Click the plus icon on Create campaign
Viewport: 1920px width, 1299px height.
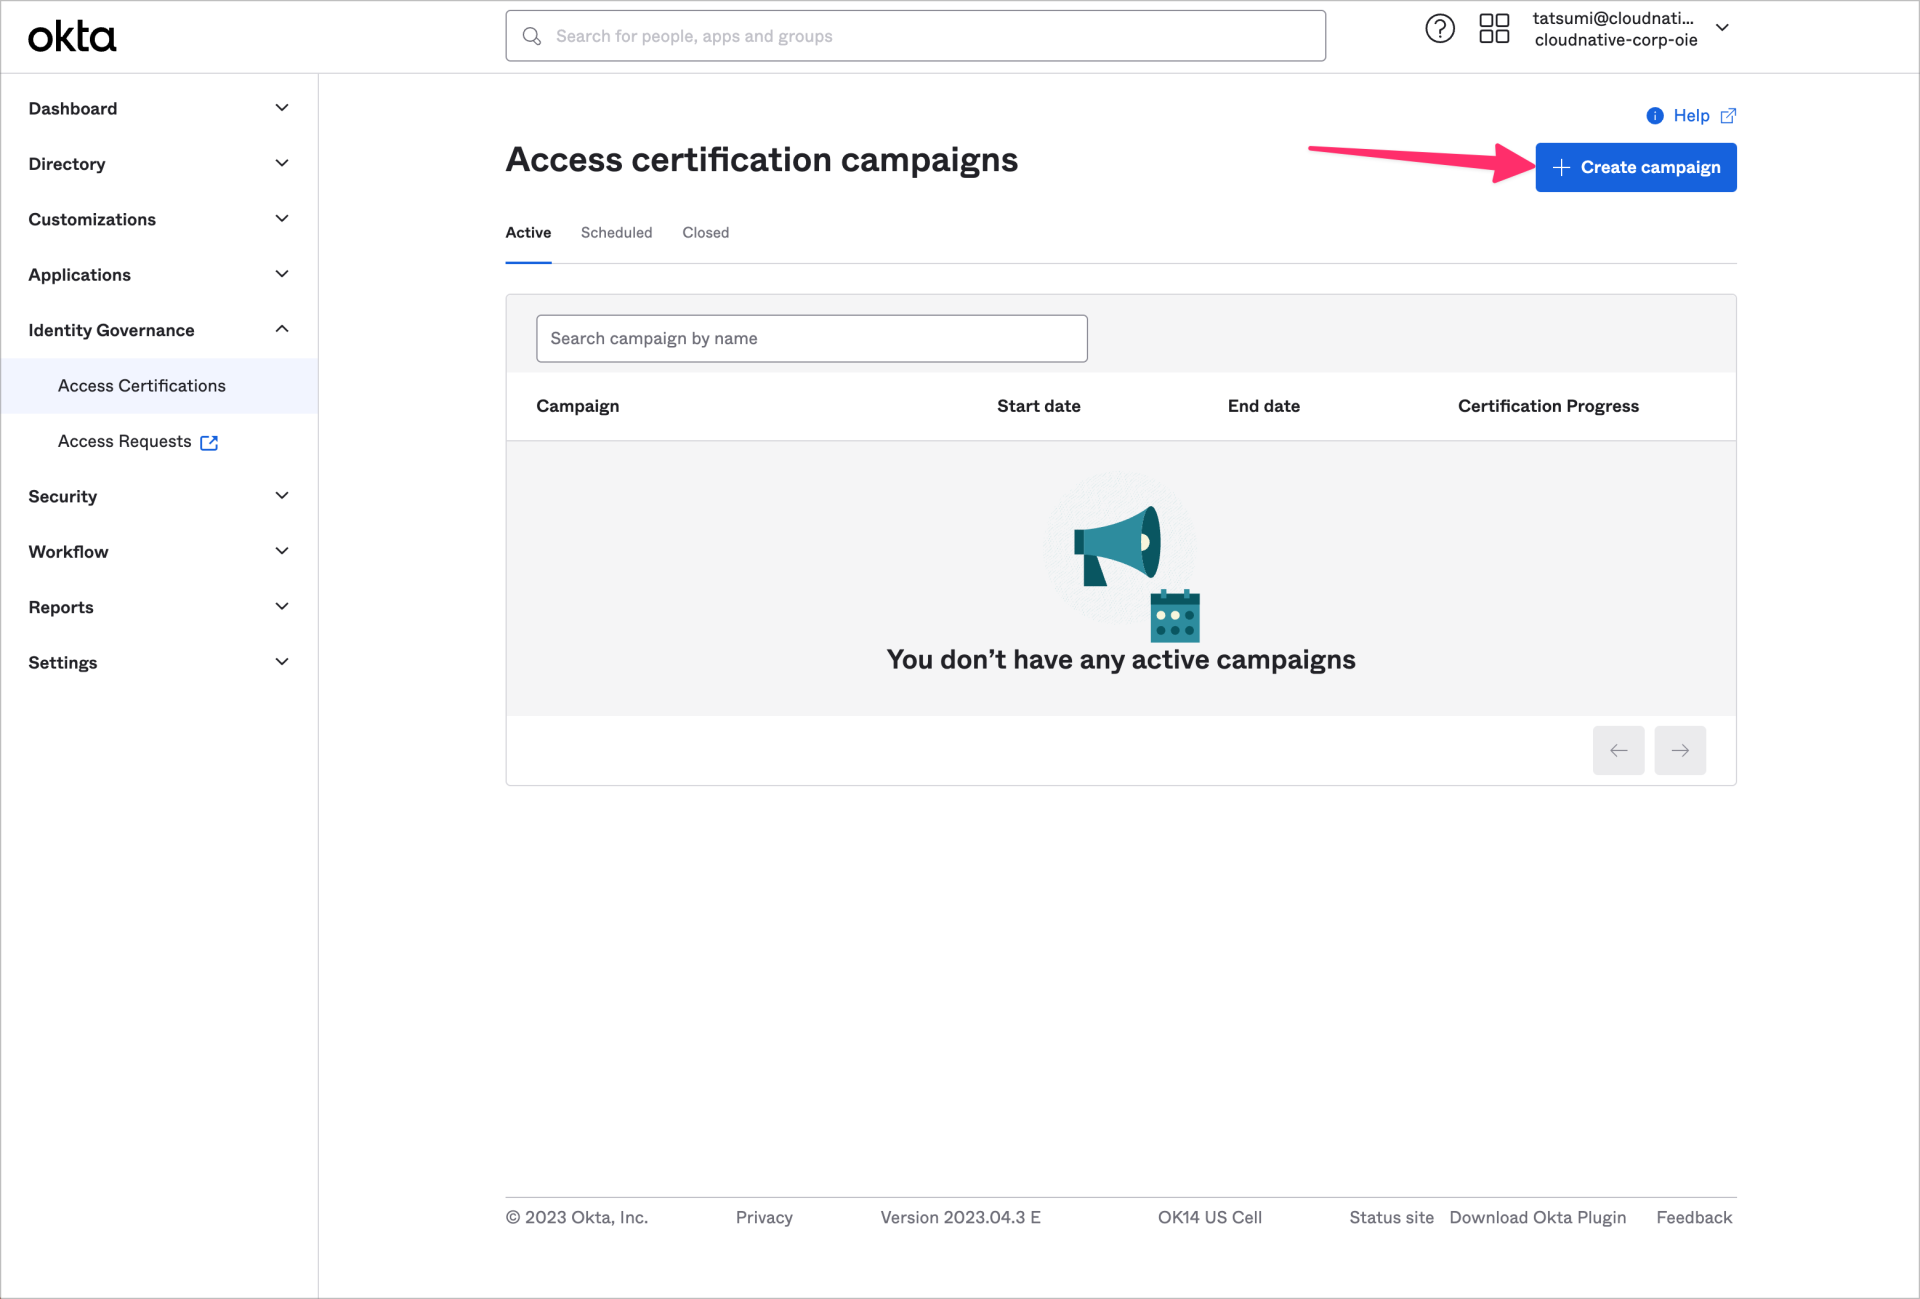click(1563, 167)
